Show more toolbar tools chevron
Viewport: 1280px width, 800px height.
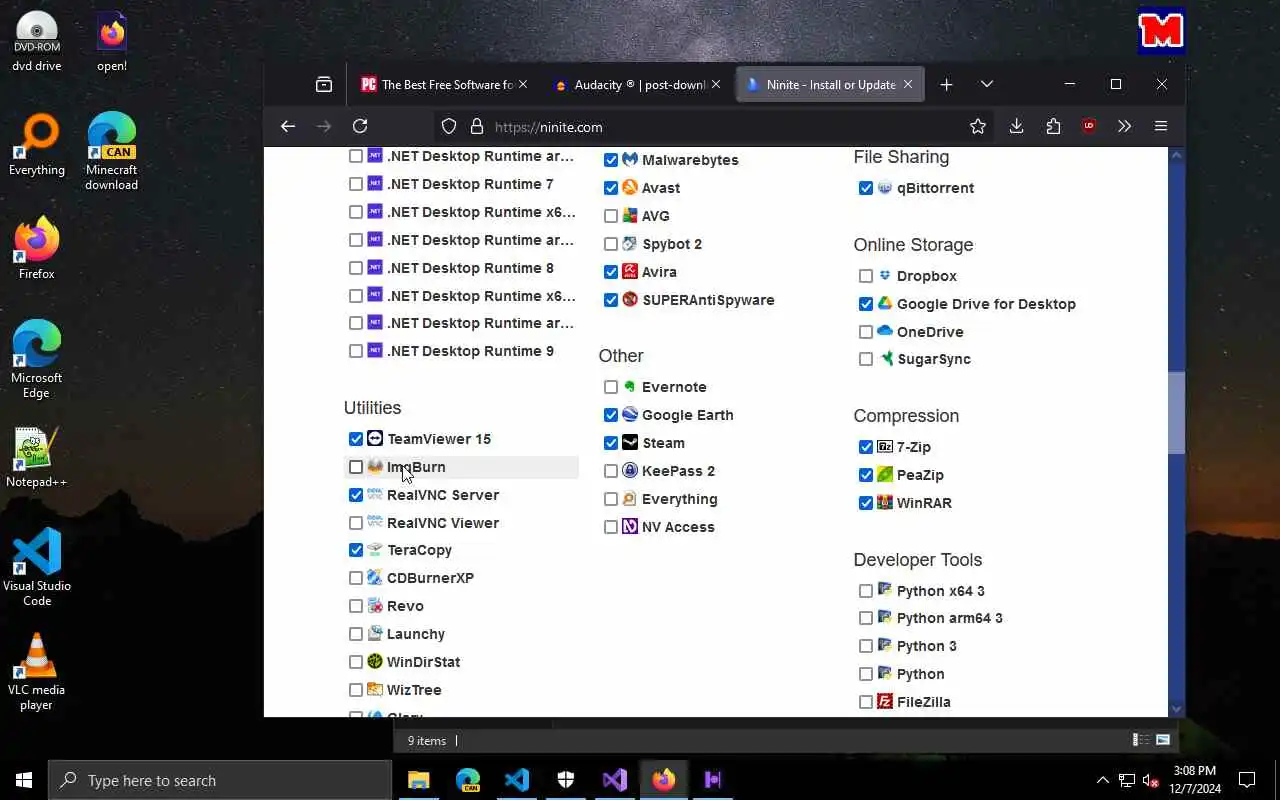coord(1125,126)
